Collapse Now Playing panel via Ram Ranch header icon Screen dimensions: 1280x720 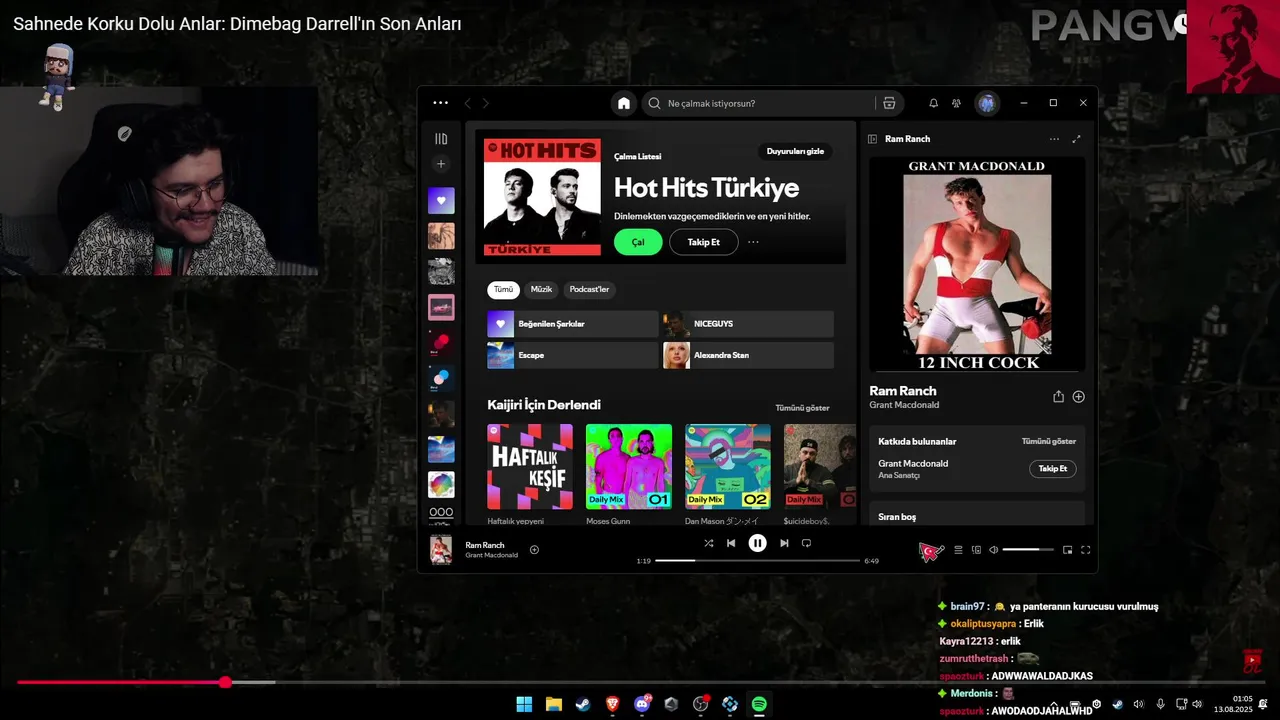(x=872, y=139)
